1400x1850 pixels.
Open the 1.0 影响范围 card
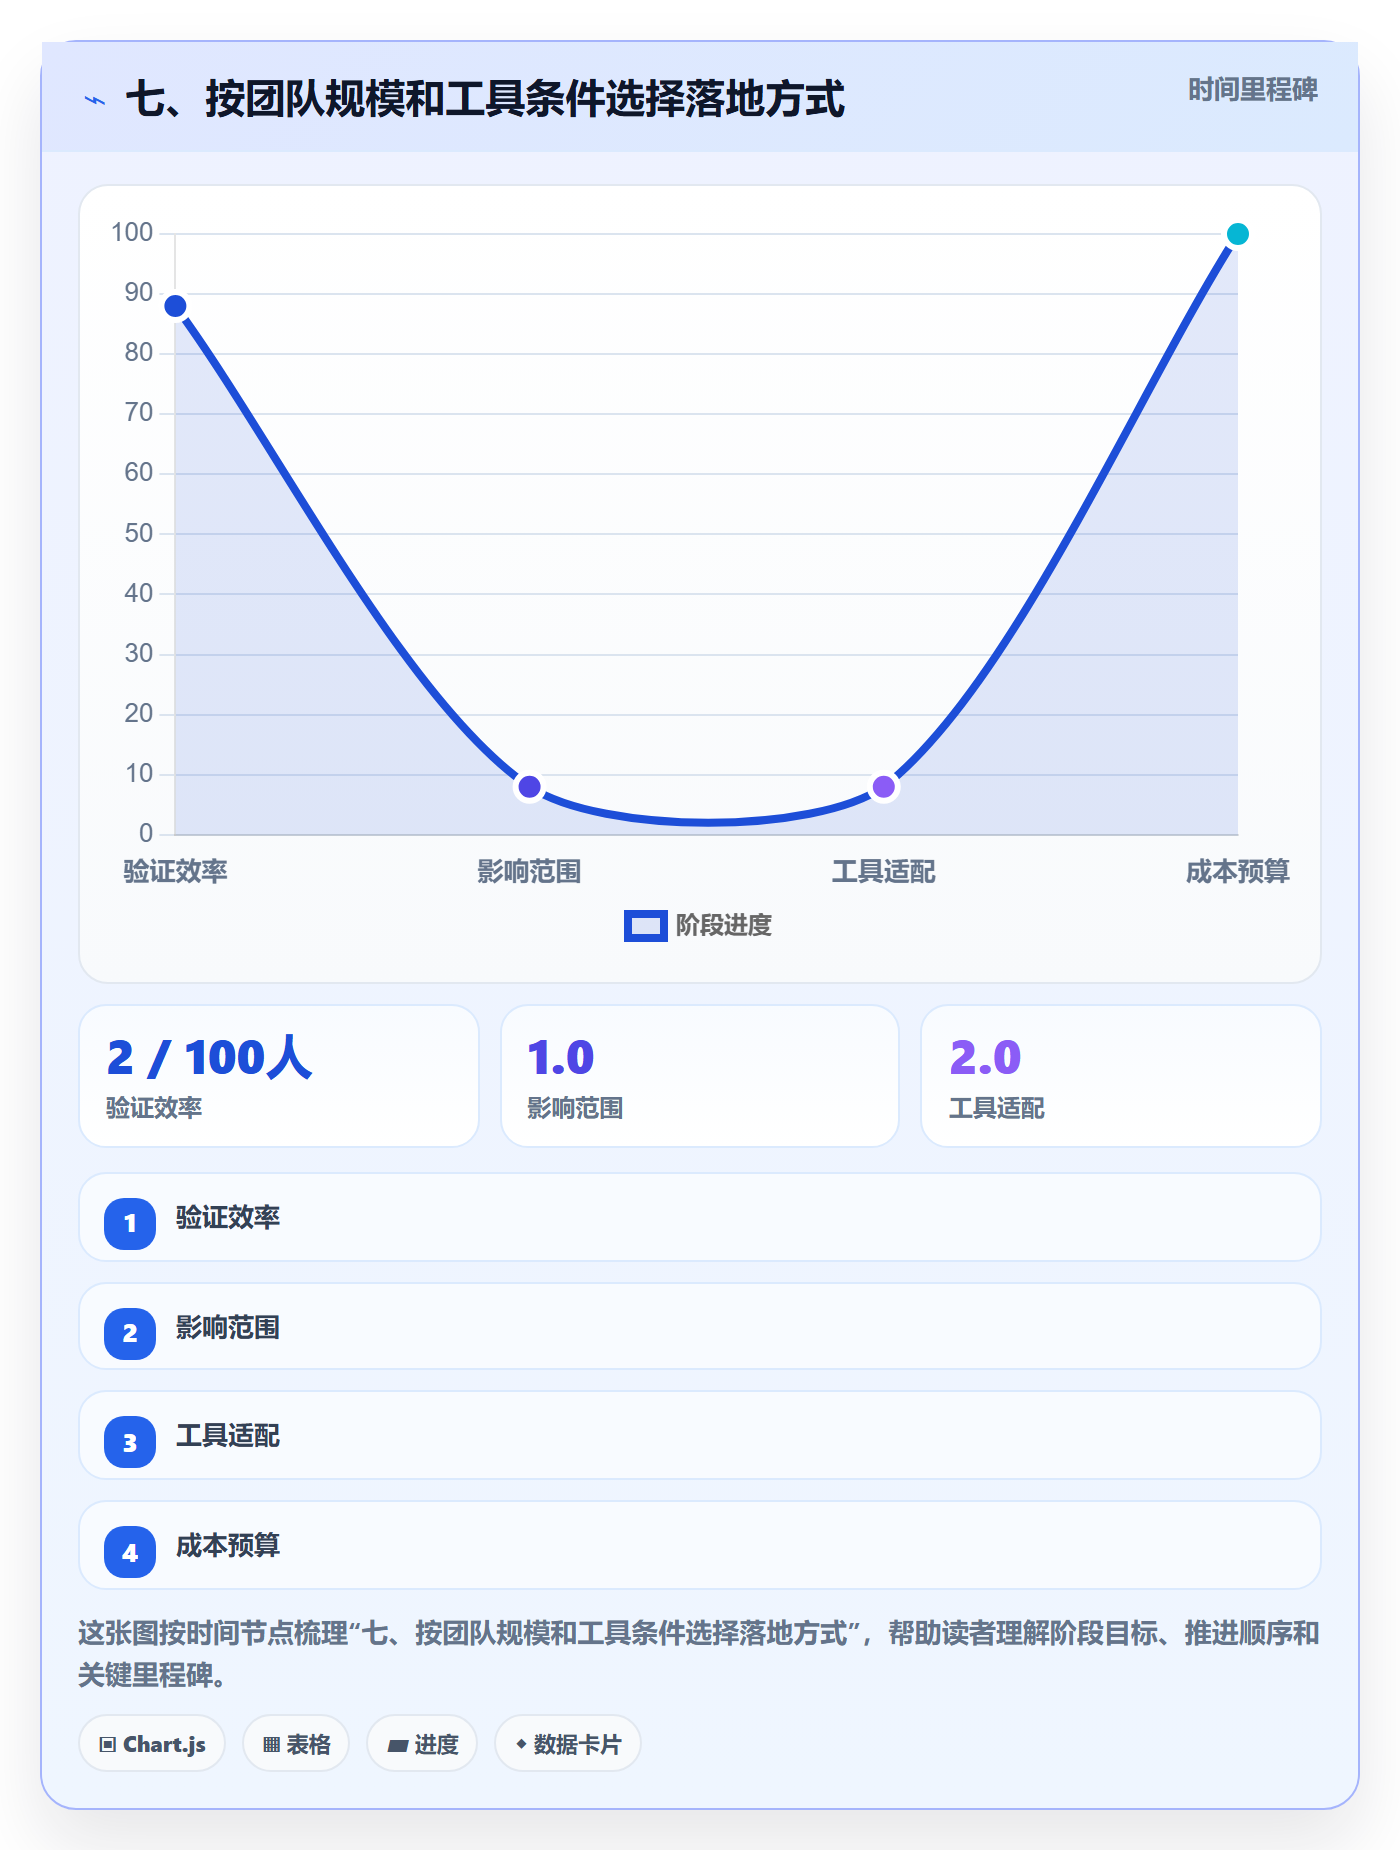point(700,1076)
